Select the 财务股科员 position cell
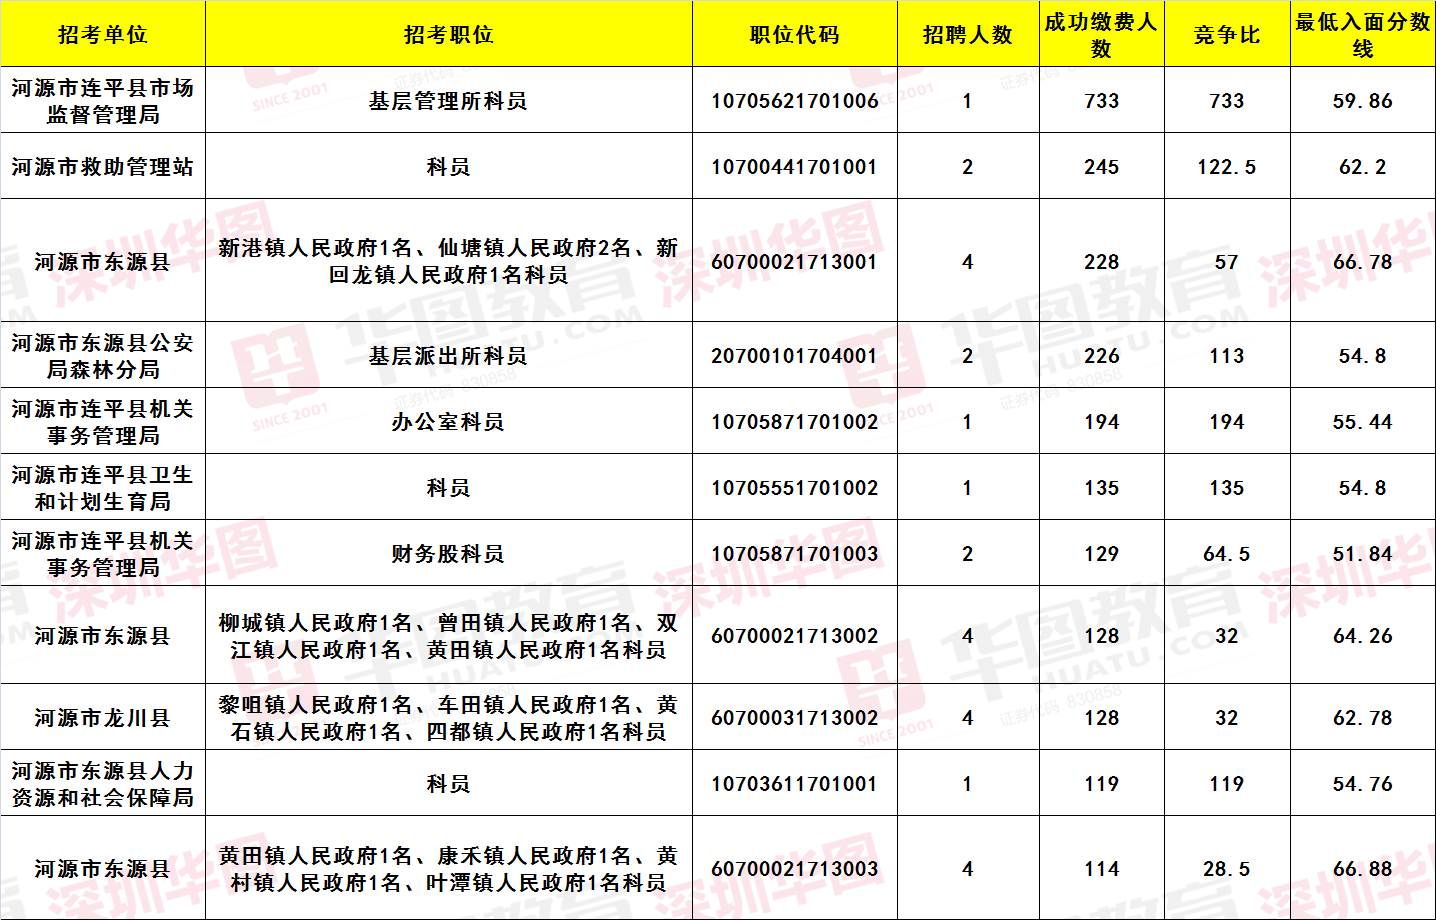Image resolution: width=1436 pixels, height=920 pixels. pos(449,553)
